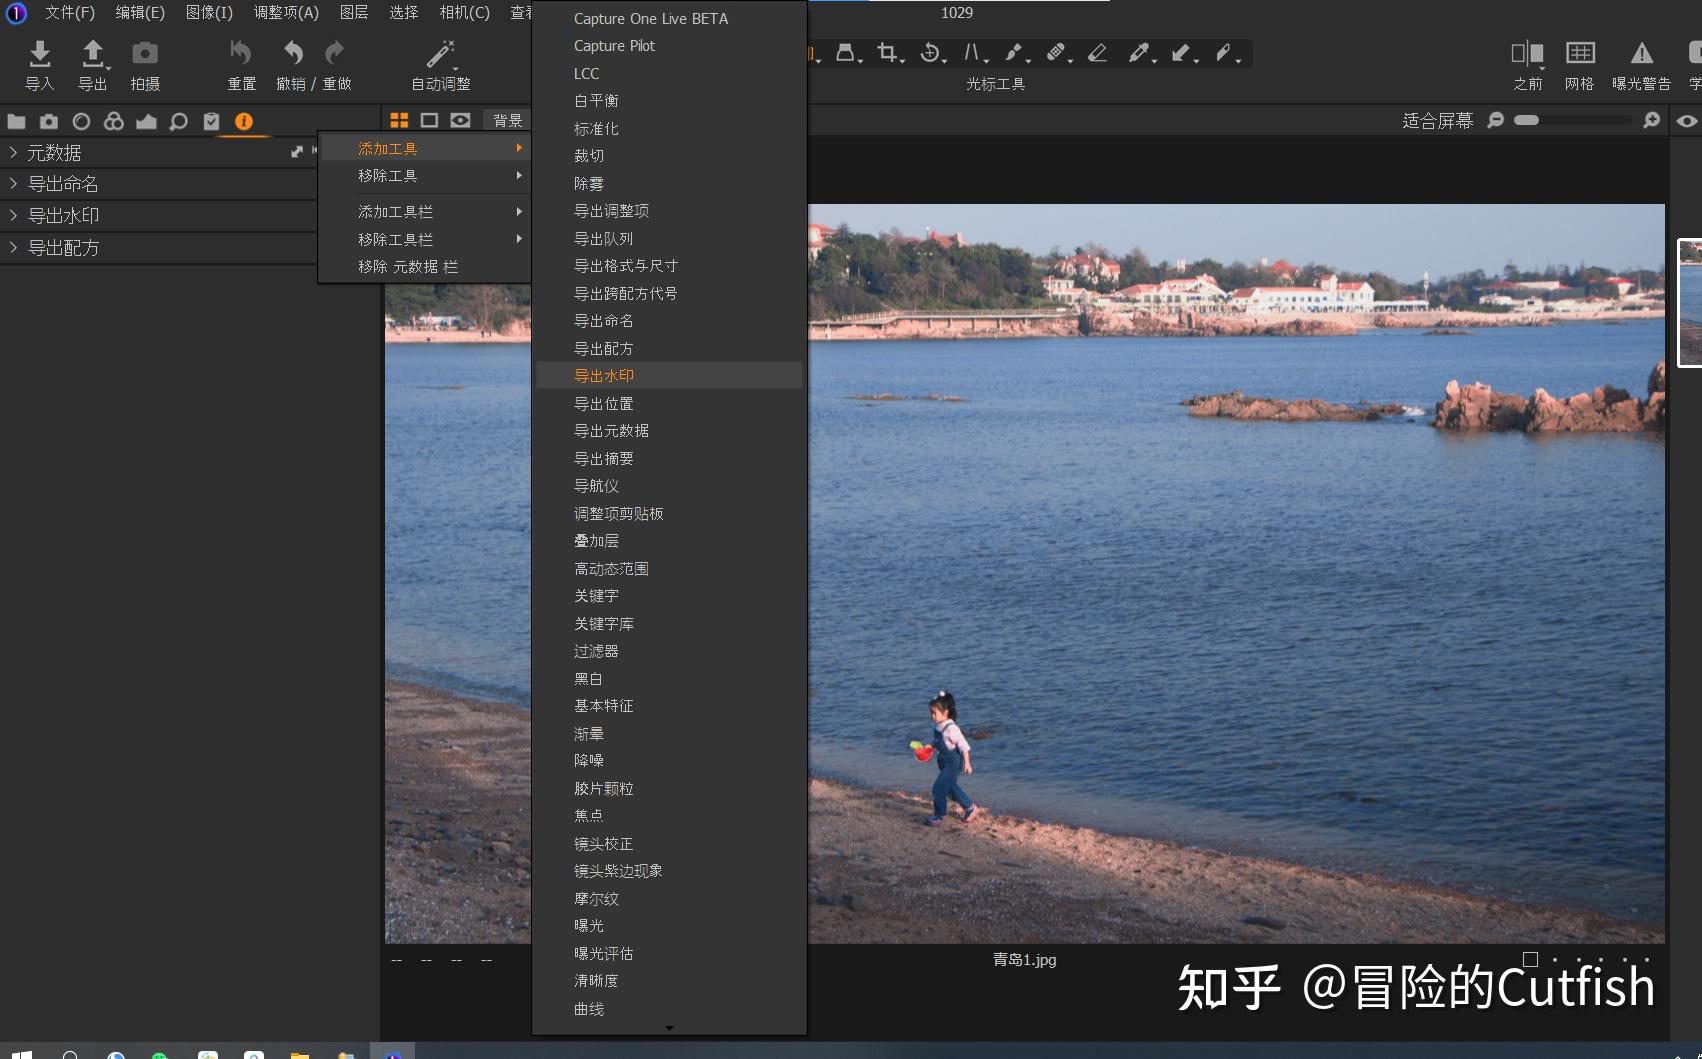Expand the 导出水印 panel
This screenshot has width=1702, height=1059.
(13, 215)
